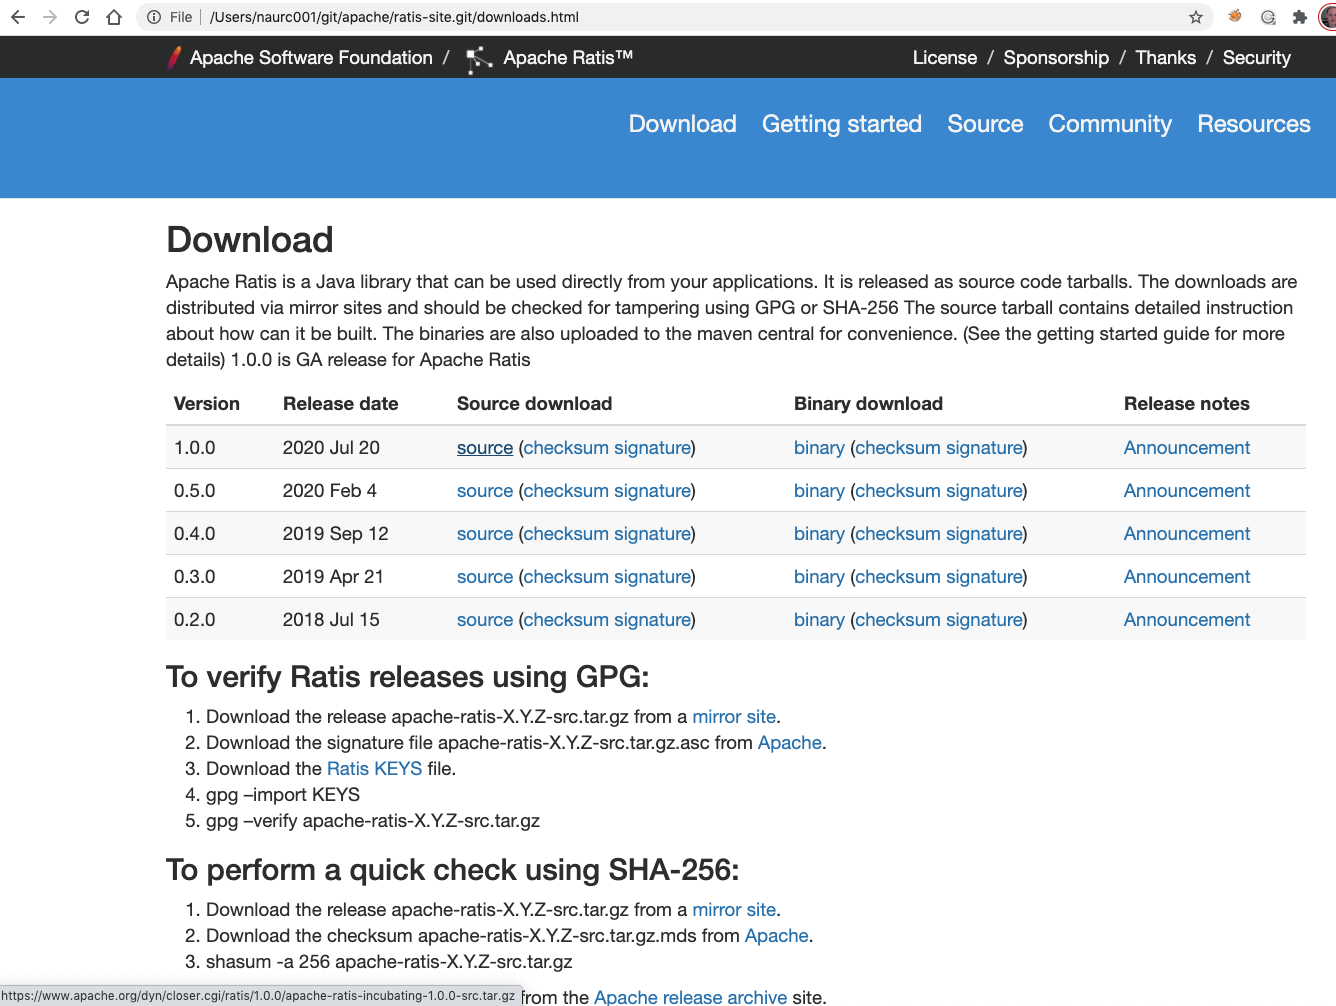Download the 0.2.0 source tarball
The image size is (1336, 1006).
coord(485,620)
